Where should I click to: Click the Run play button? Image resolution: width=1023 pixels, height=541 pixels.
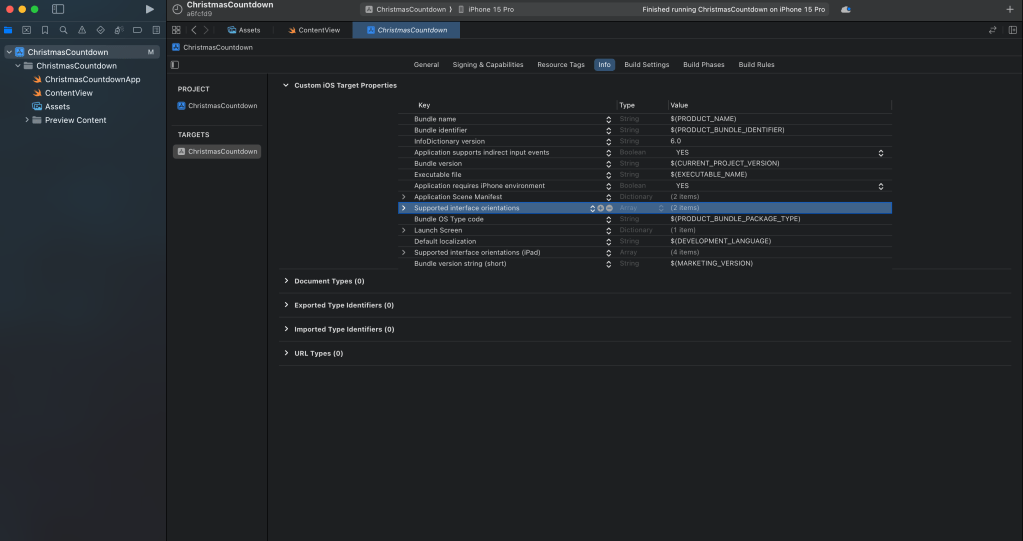pyautogui.click(x=150, y=9)
